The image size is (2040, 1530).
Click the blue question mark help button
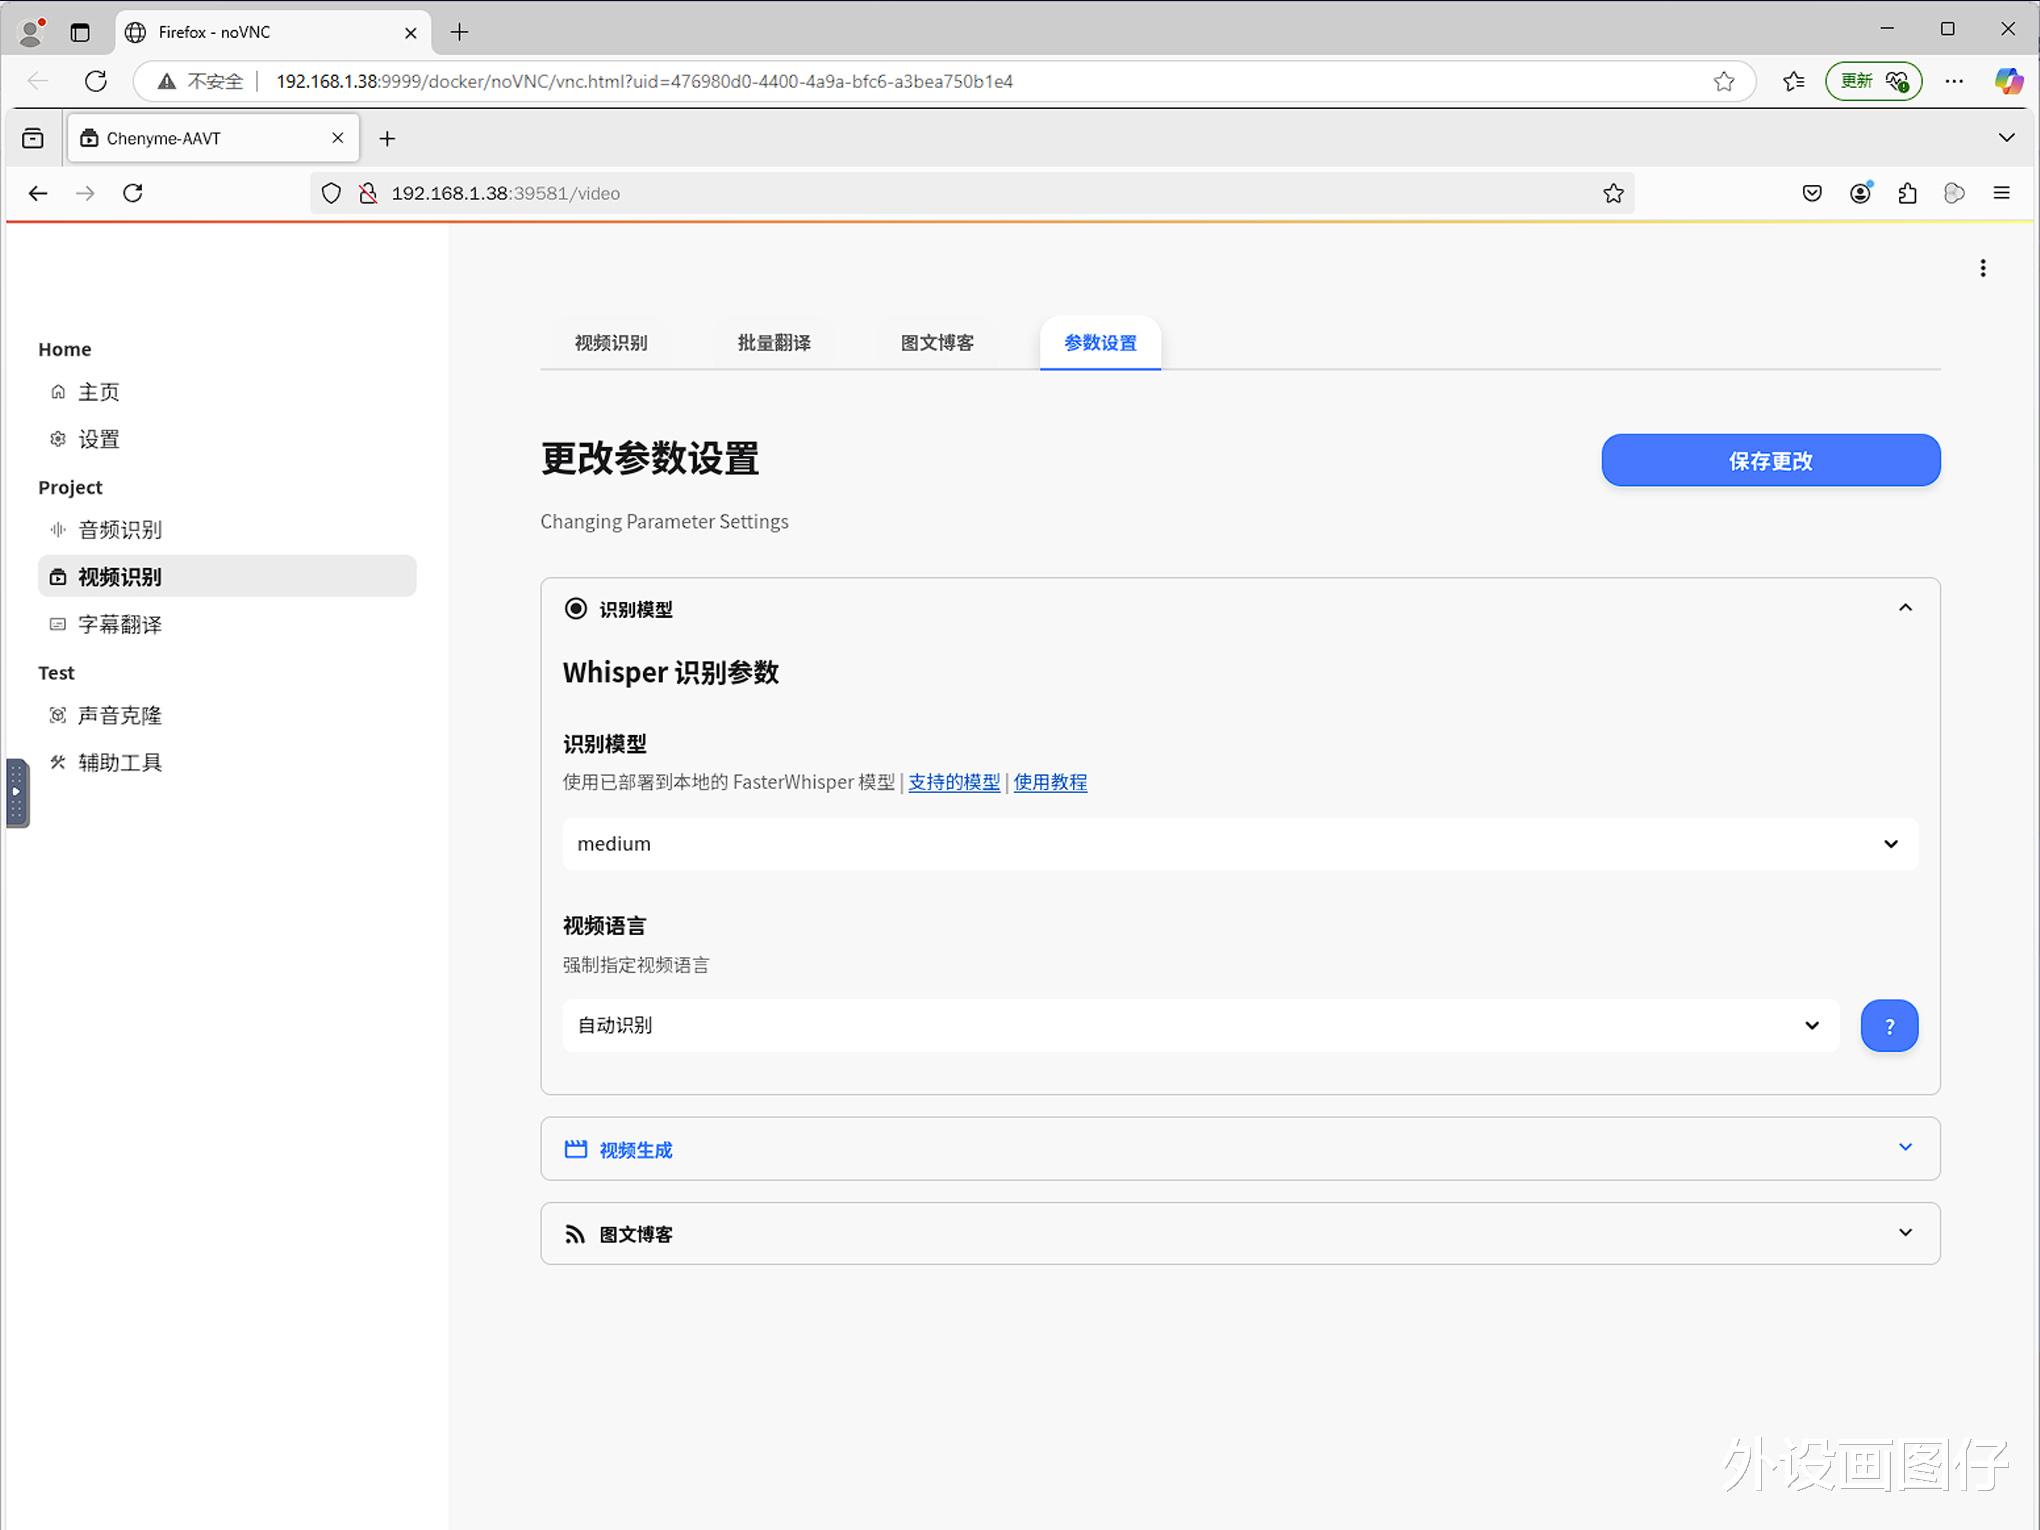[1888, 1026]
